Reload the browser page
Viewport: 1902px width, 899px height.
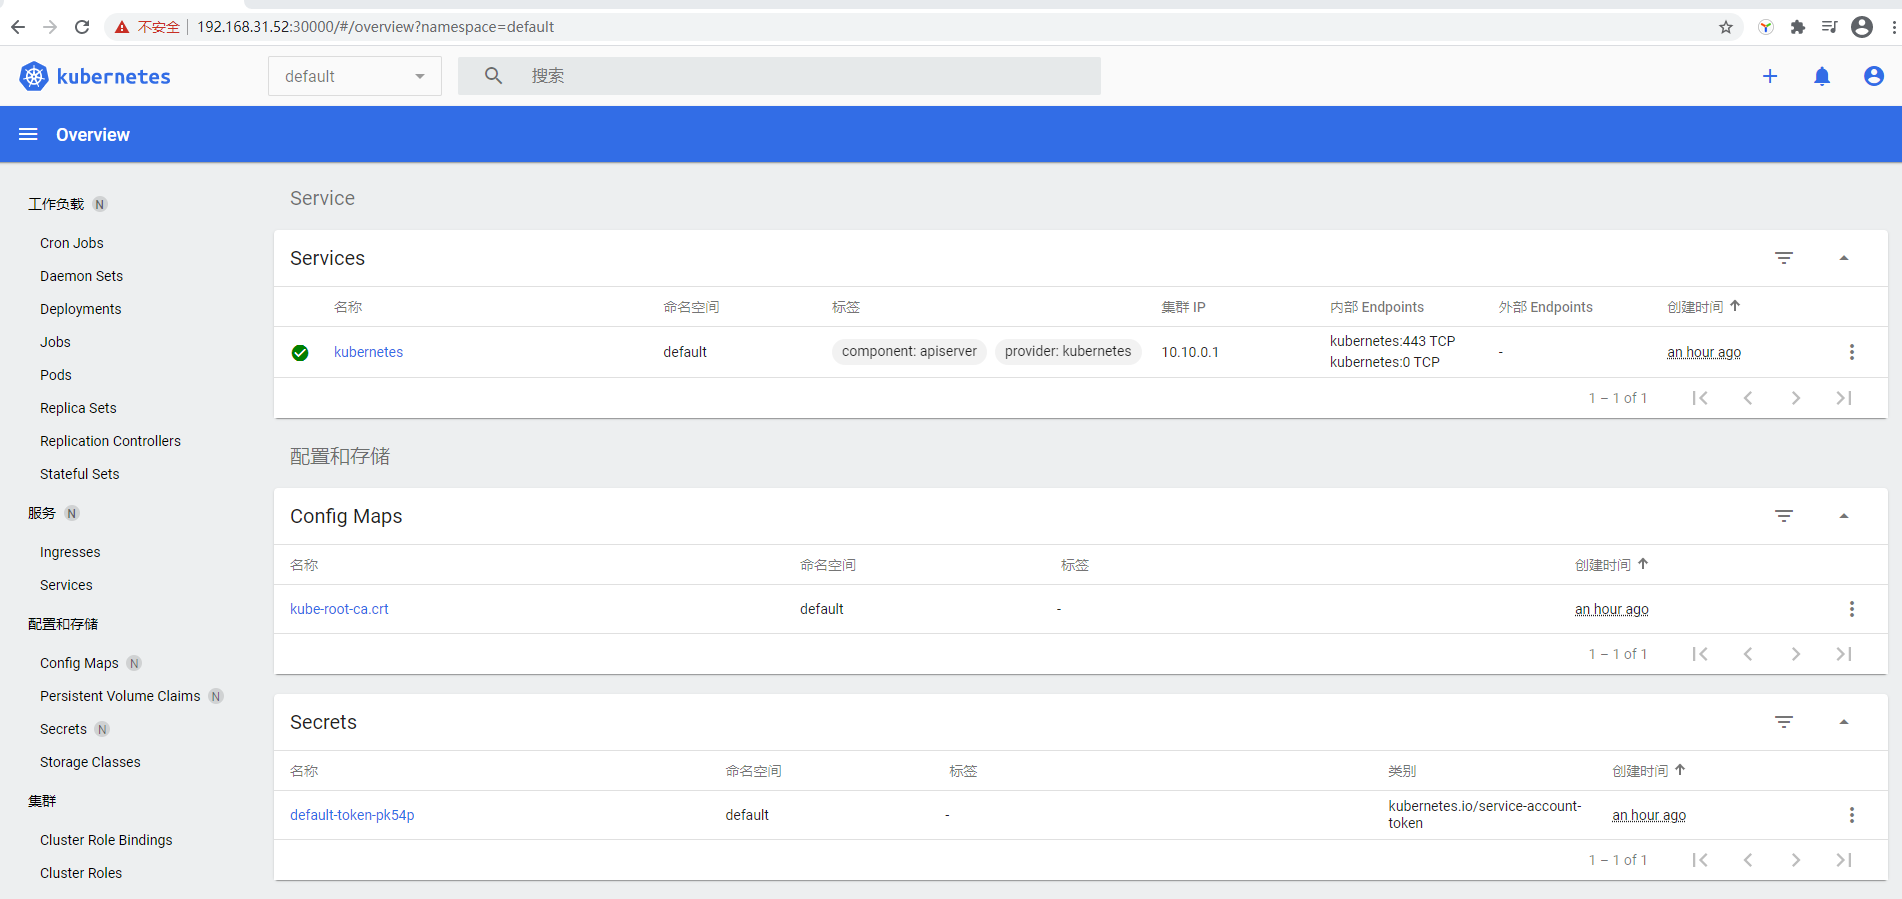tap(82, 27)
